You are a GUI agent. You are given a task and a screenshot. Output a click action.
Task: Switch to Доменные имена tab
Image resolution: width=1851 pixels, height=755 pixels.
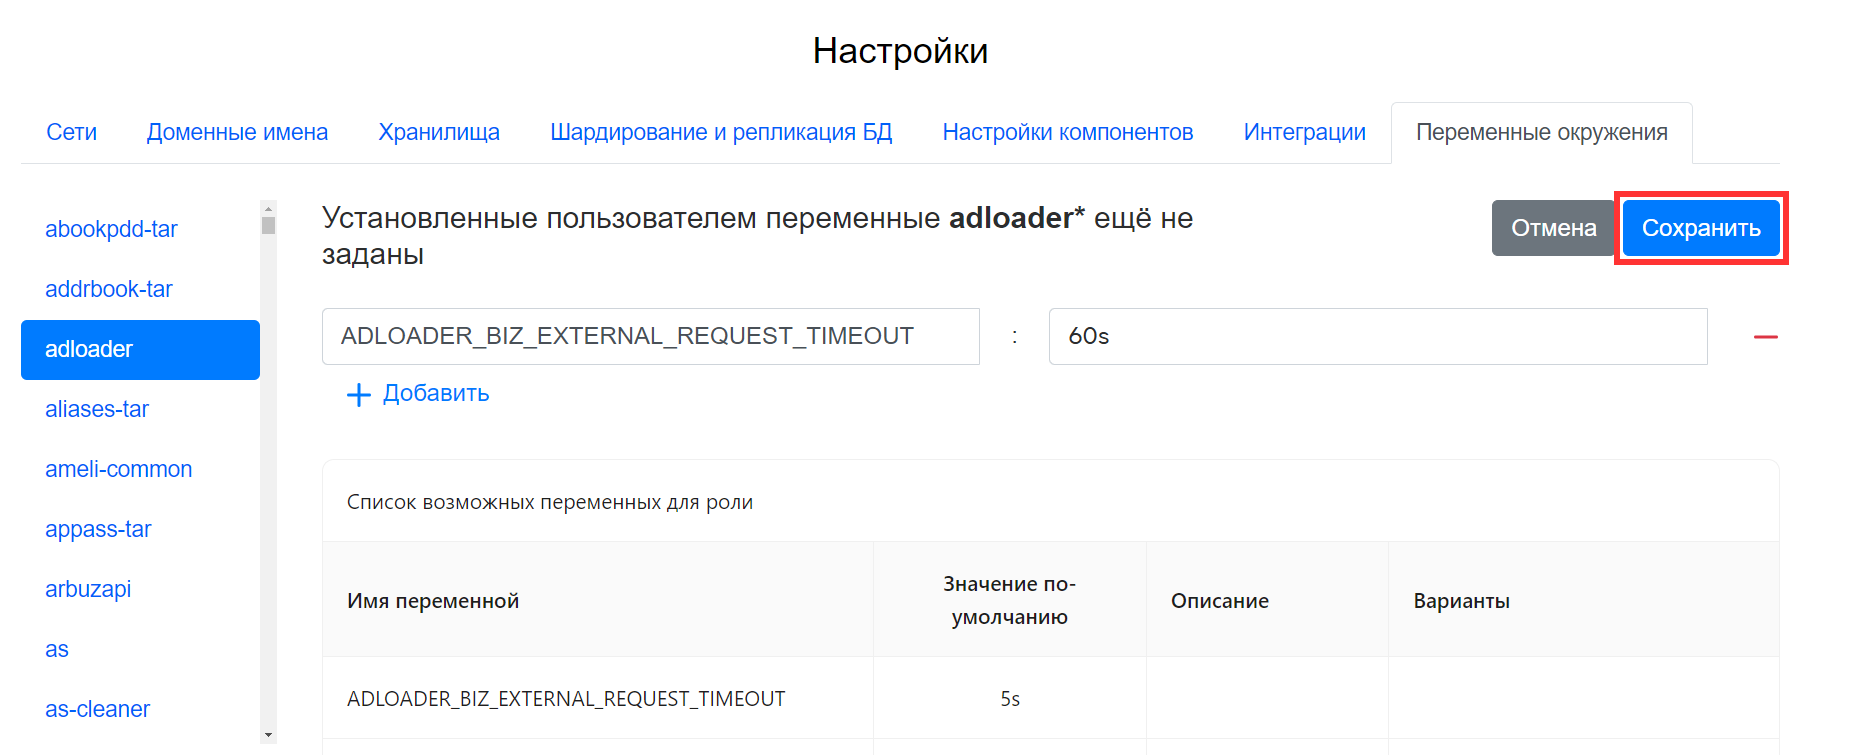tap(237, 132)
